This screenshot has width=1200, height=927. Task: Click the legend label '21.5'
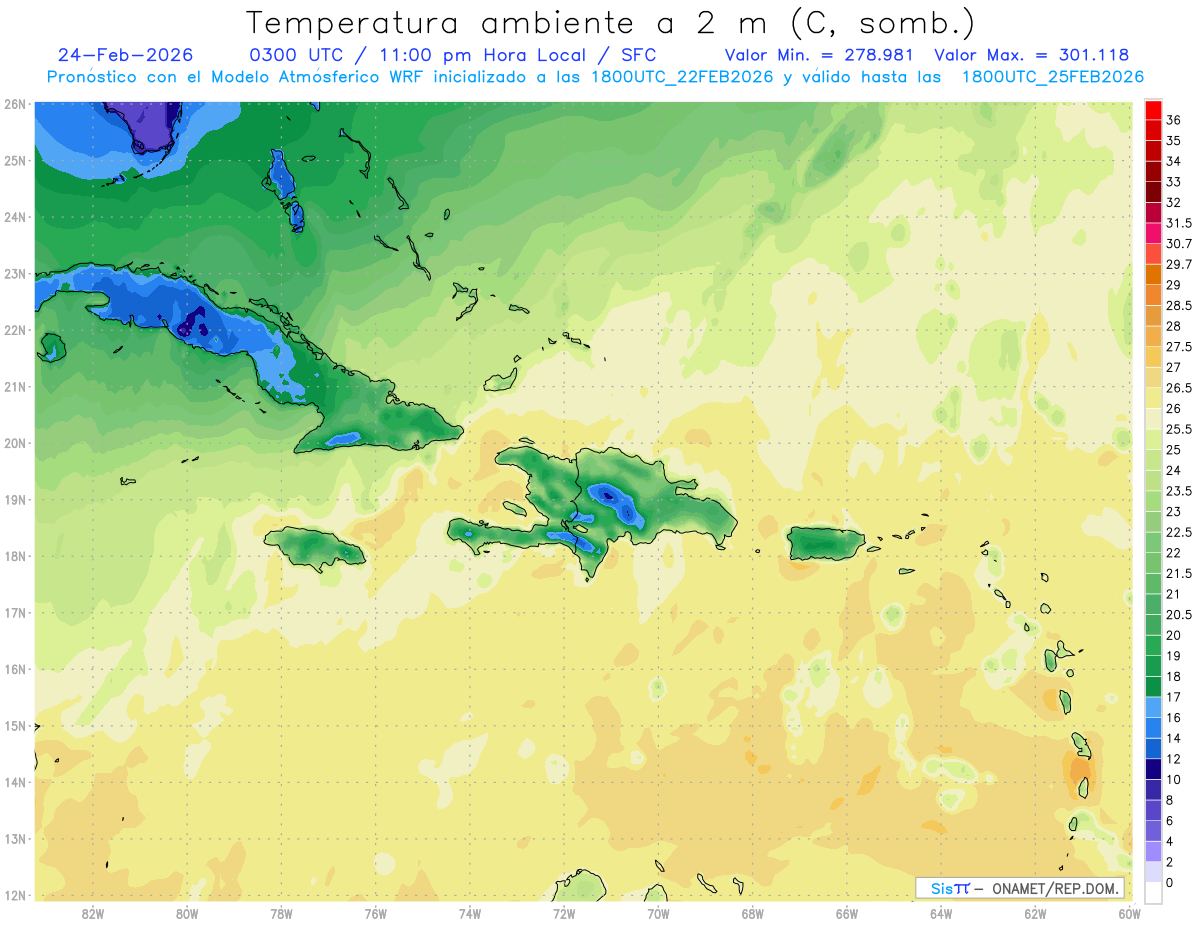[x=1179, y=573]
